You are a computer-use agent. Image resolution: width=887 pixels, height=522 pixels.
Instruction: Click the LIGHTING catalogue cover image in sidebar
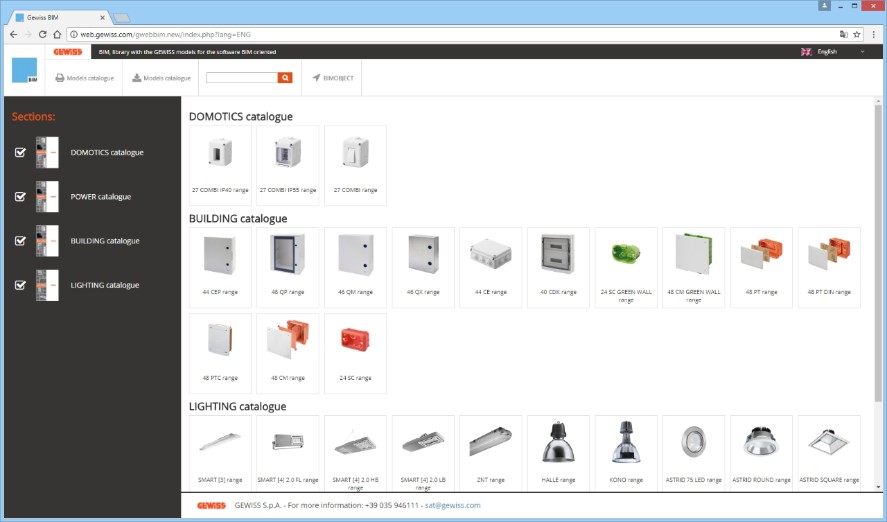point(47,285)
